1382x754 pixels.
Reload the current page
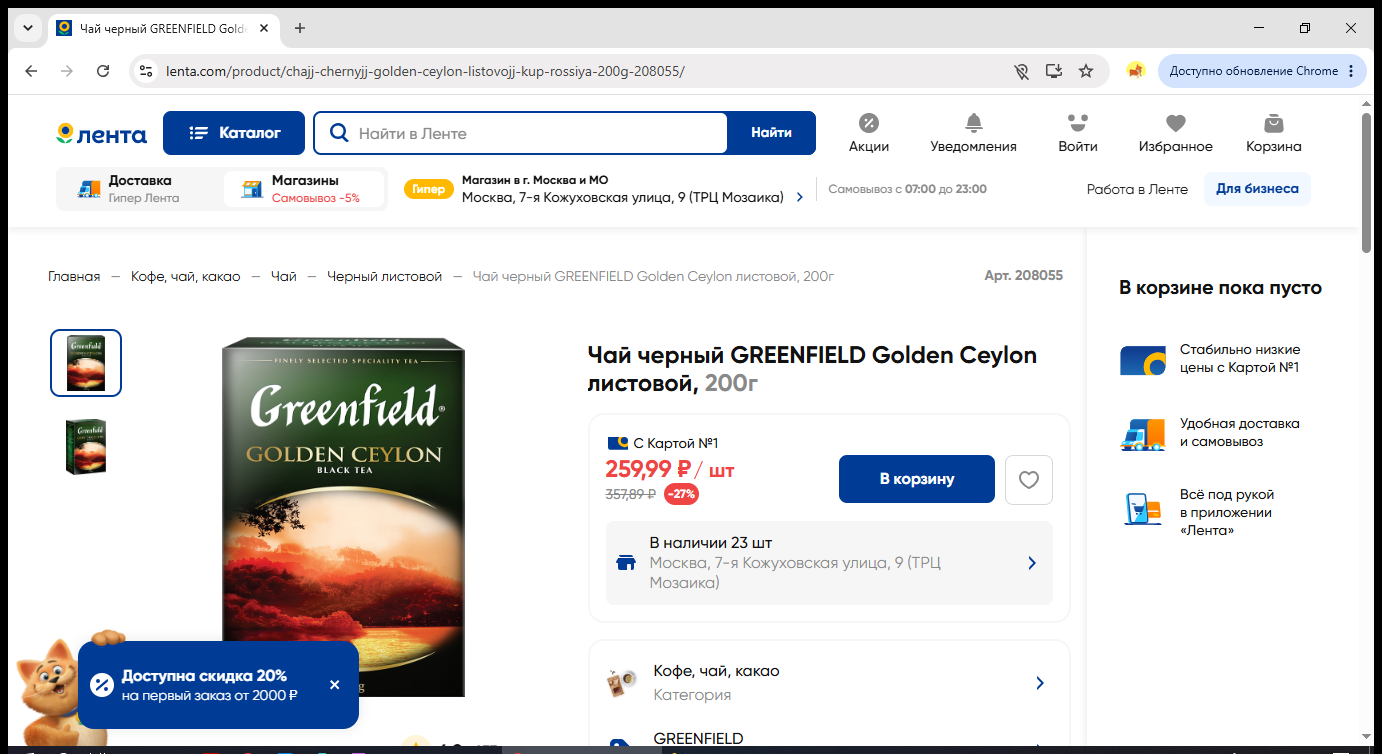click(103, 71)
